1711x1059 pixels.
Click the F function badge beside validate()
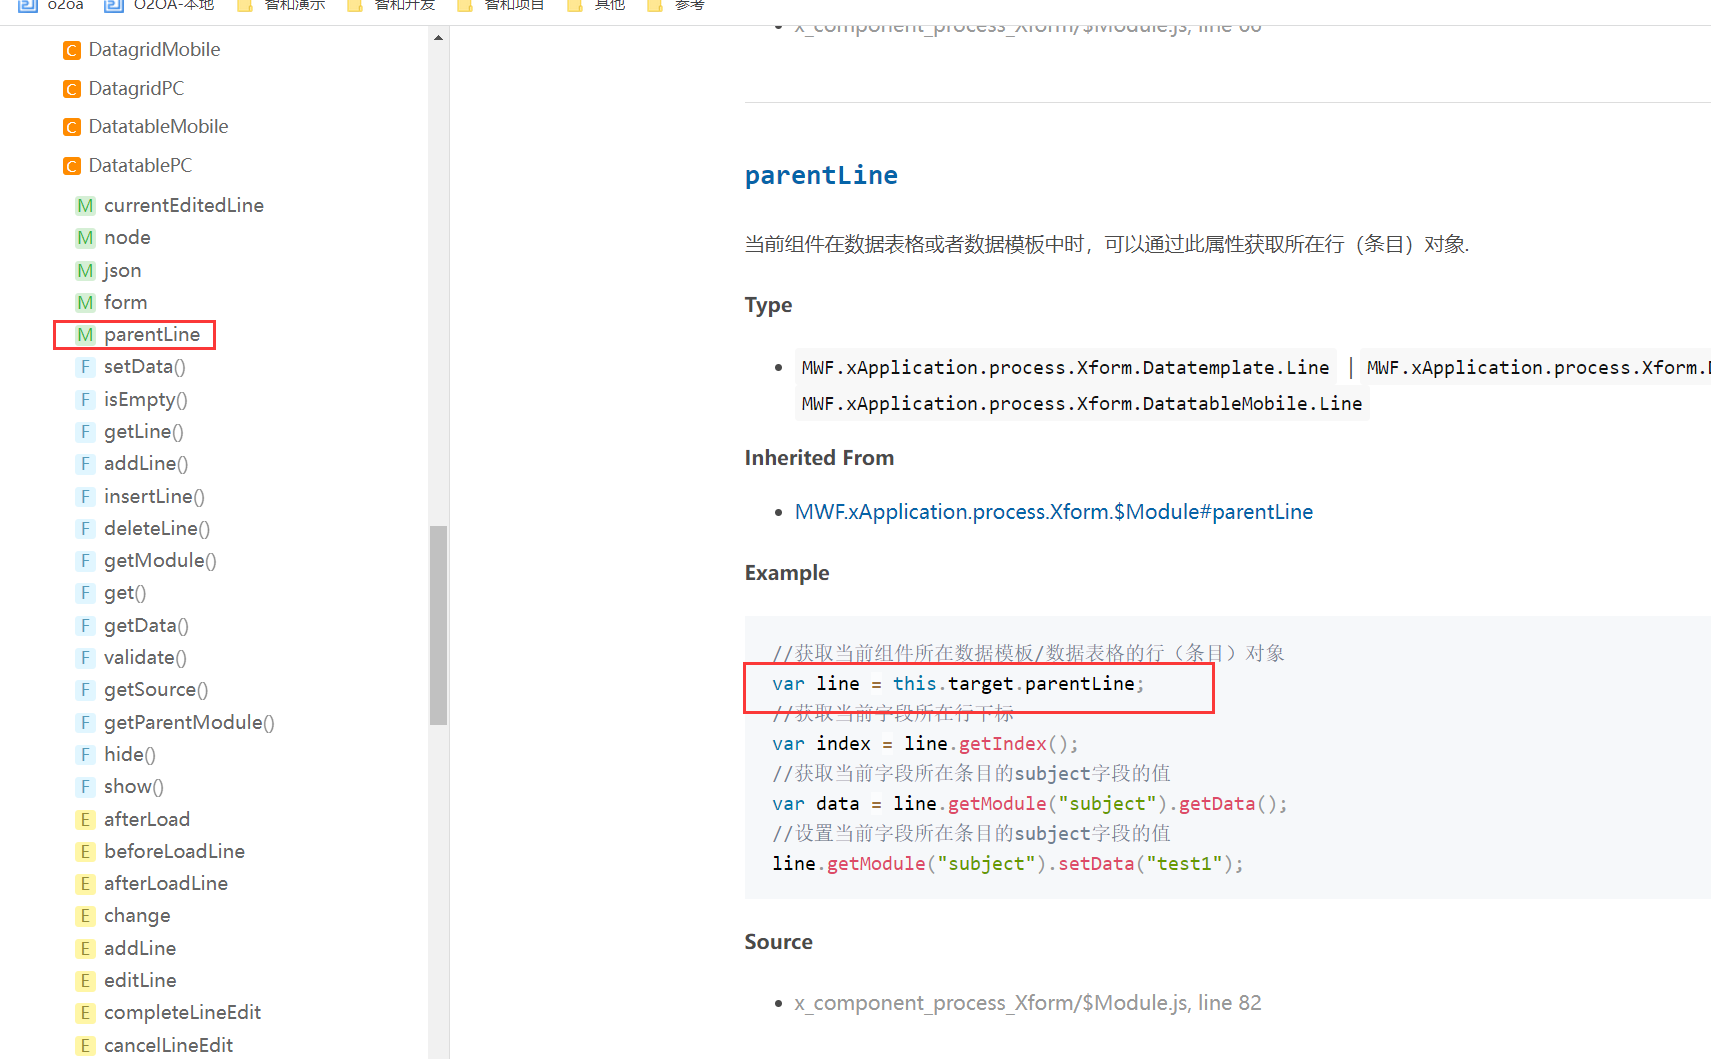coord(86,658)
